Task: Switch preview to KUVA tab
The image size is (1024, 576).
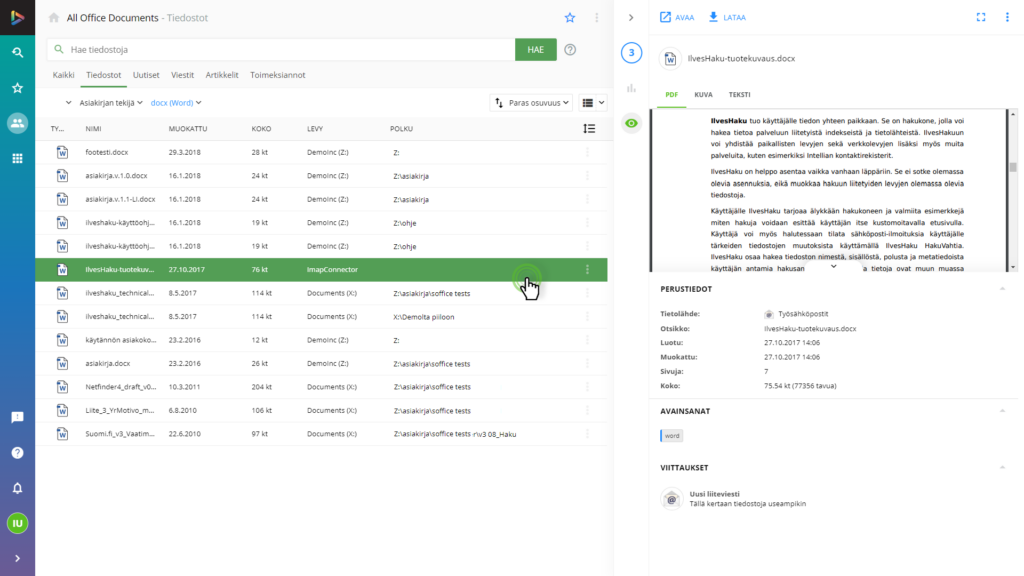Action: coord(703,95)
